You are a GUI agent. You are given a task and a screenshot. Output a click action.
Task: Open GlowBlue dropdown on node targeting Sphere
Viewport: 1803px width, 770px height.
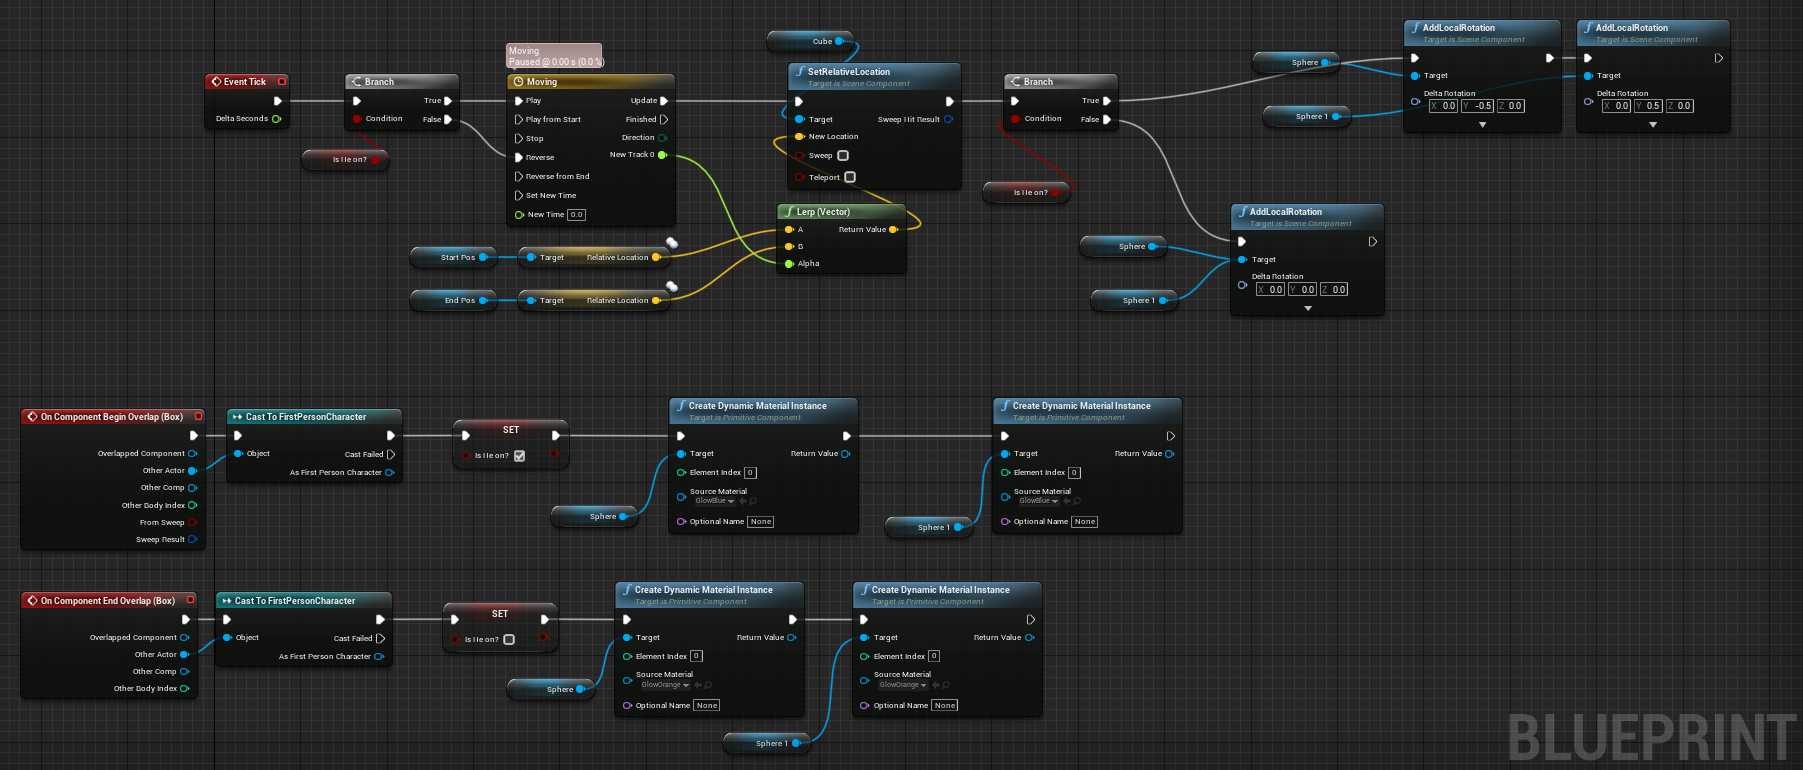pos(715,501)
